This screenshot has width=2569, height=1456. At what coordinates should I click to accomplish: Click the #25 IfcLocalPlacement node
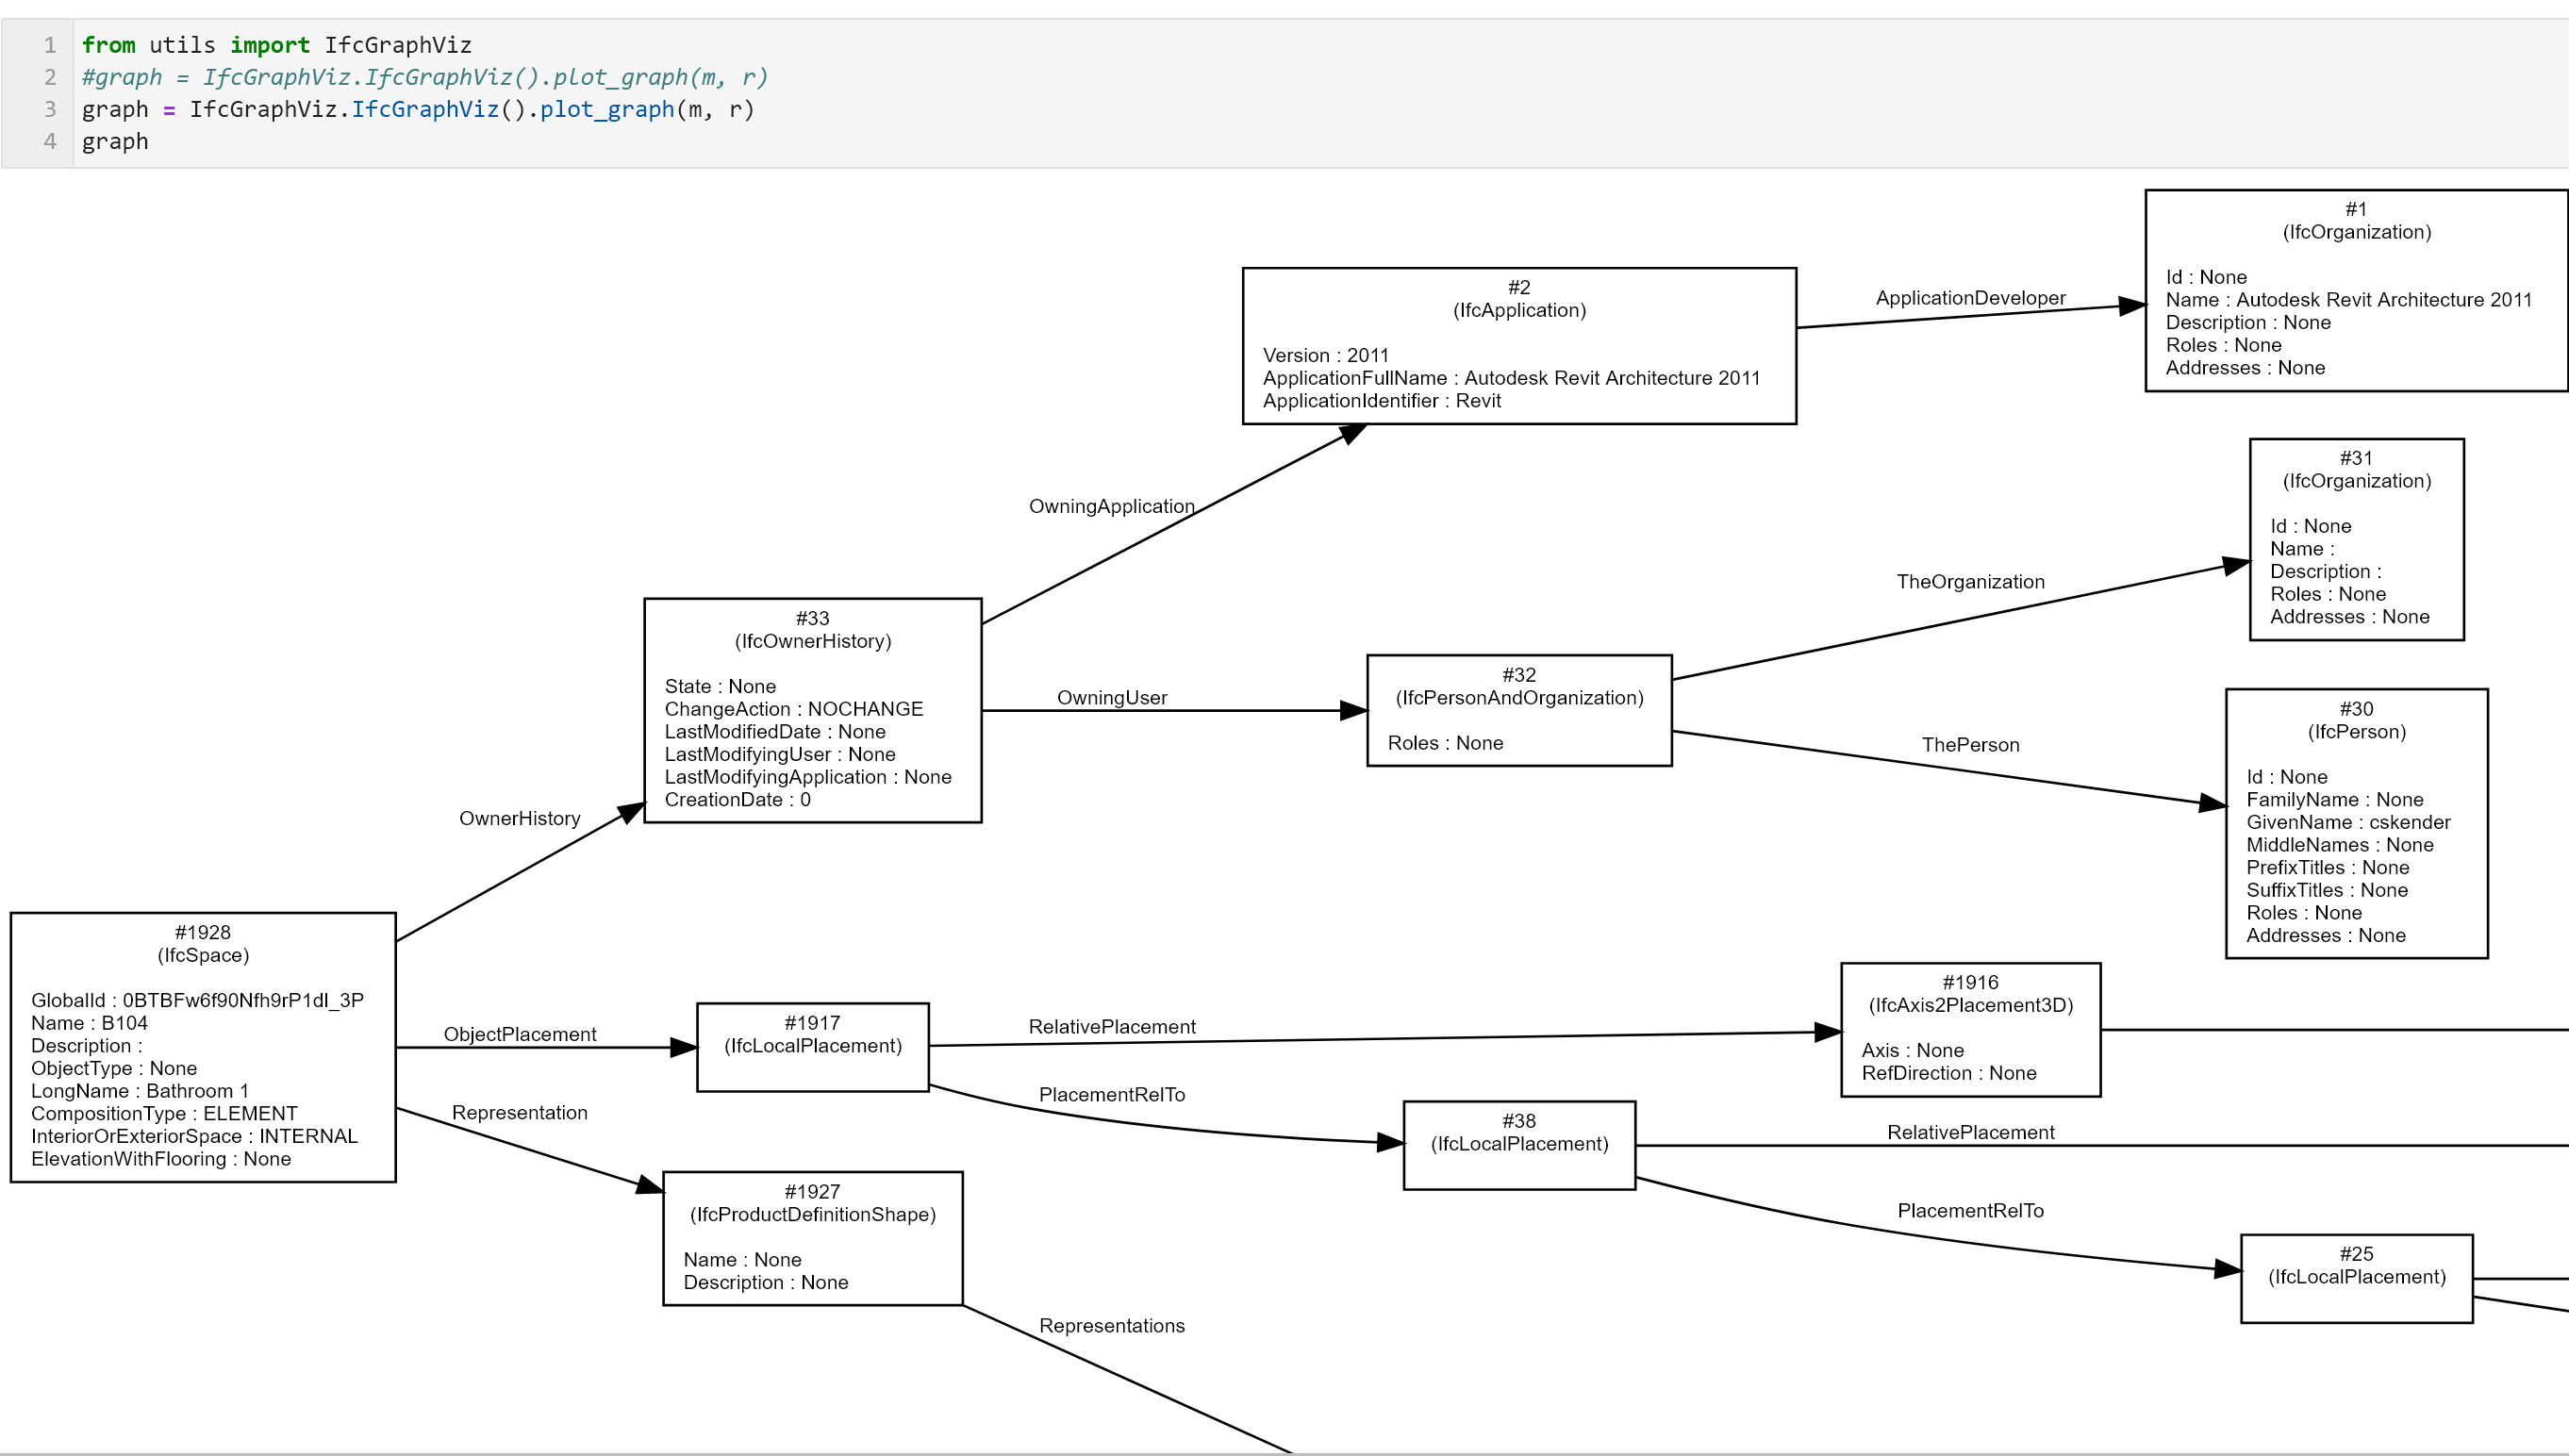2355,1278
